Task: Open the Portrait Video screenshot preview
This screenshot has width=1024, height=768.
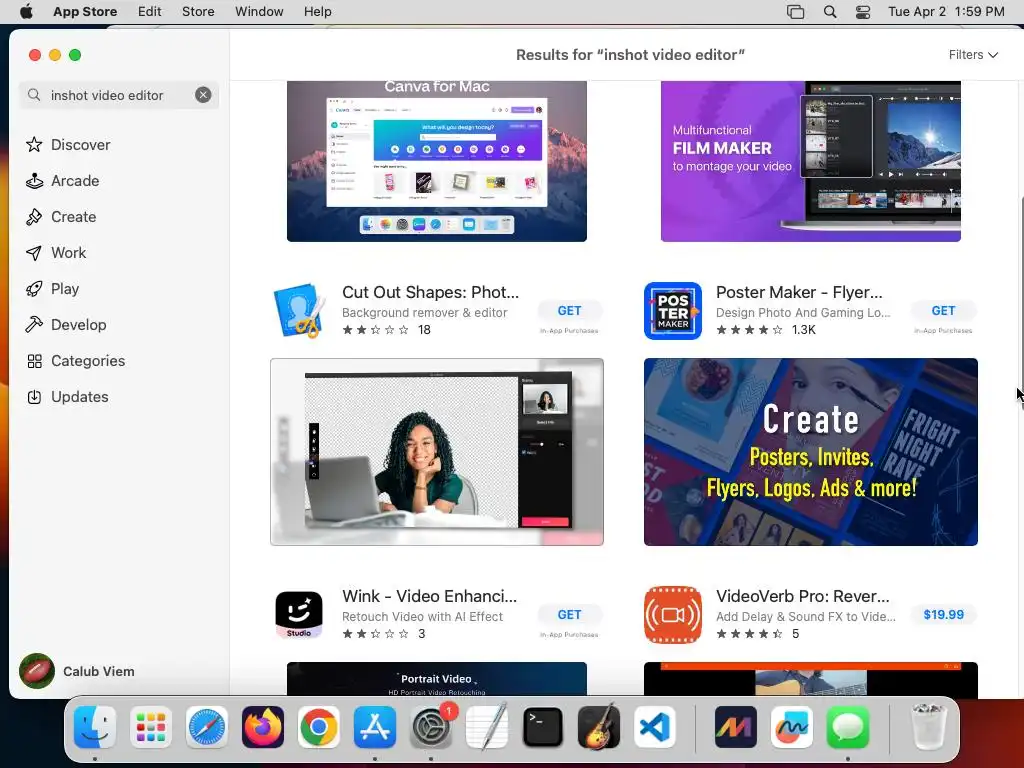Action: pos(437,679)
